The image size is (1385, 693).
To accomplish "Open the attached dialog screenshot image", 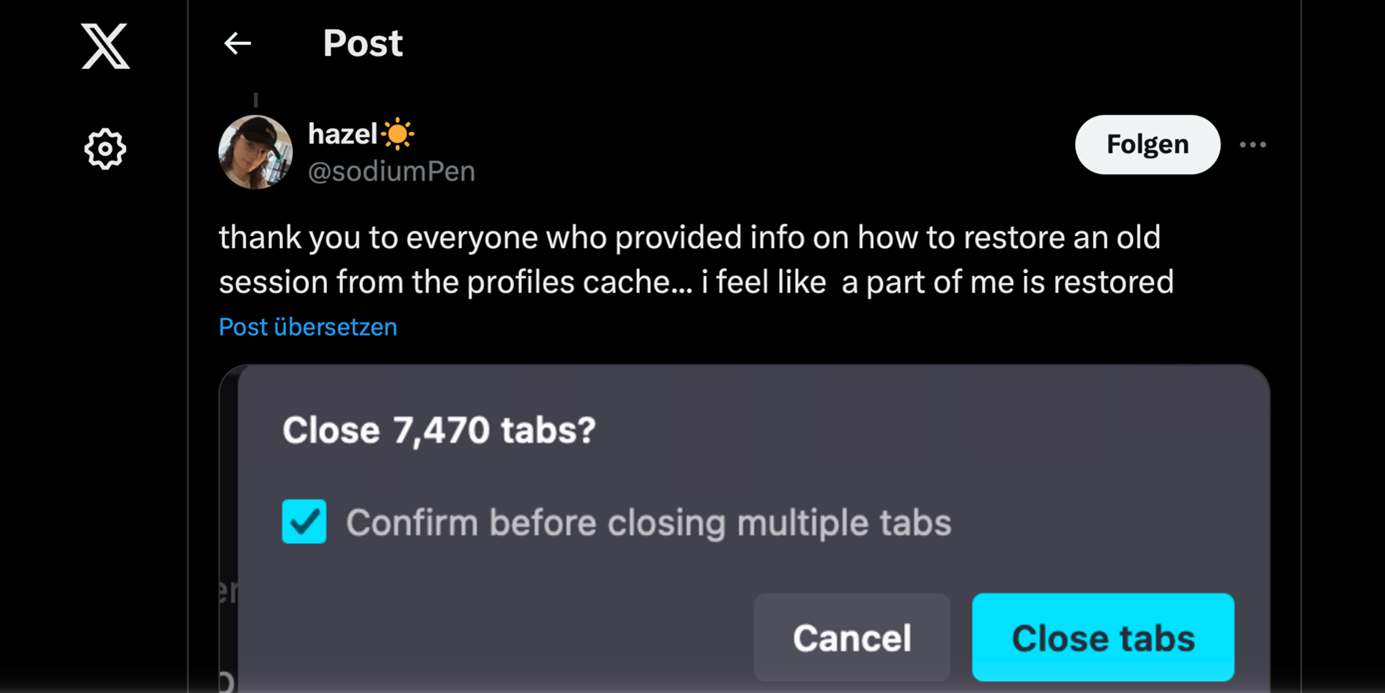I will [x=744, y=529].
